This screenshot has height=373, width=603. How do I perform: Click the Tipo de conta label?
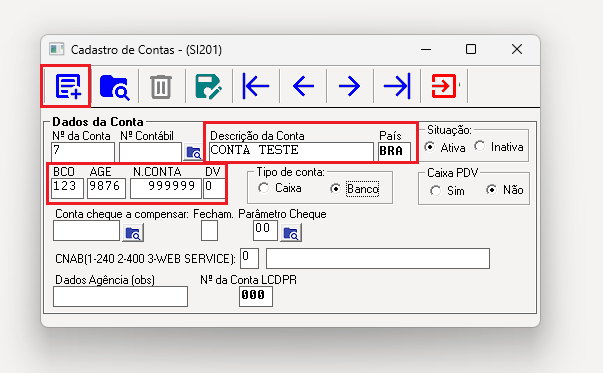[290, 172]
